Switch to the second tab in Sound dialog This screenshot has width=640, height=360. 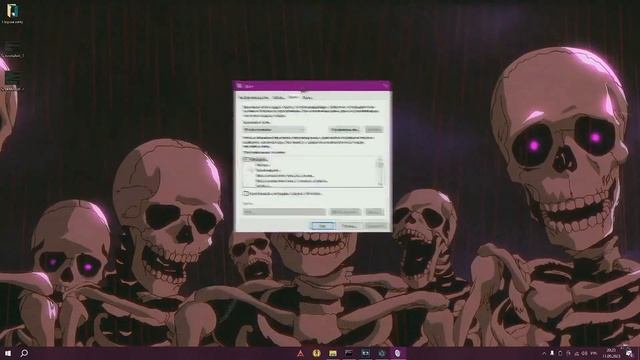(278, 98)
